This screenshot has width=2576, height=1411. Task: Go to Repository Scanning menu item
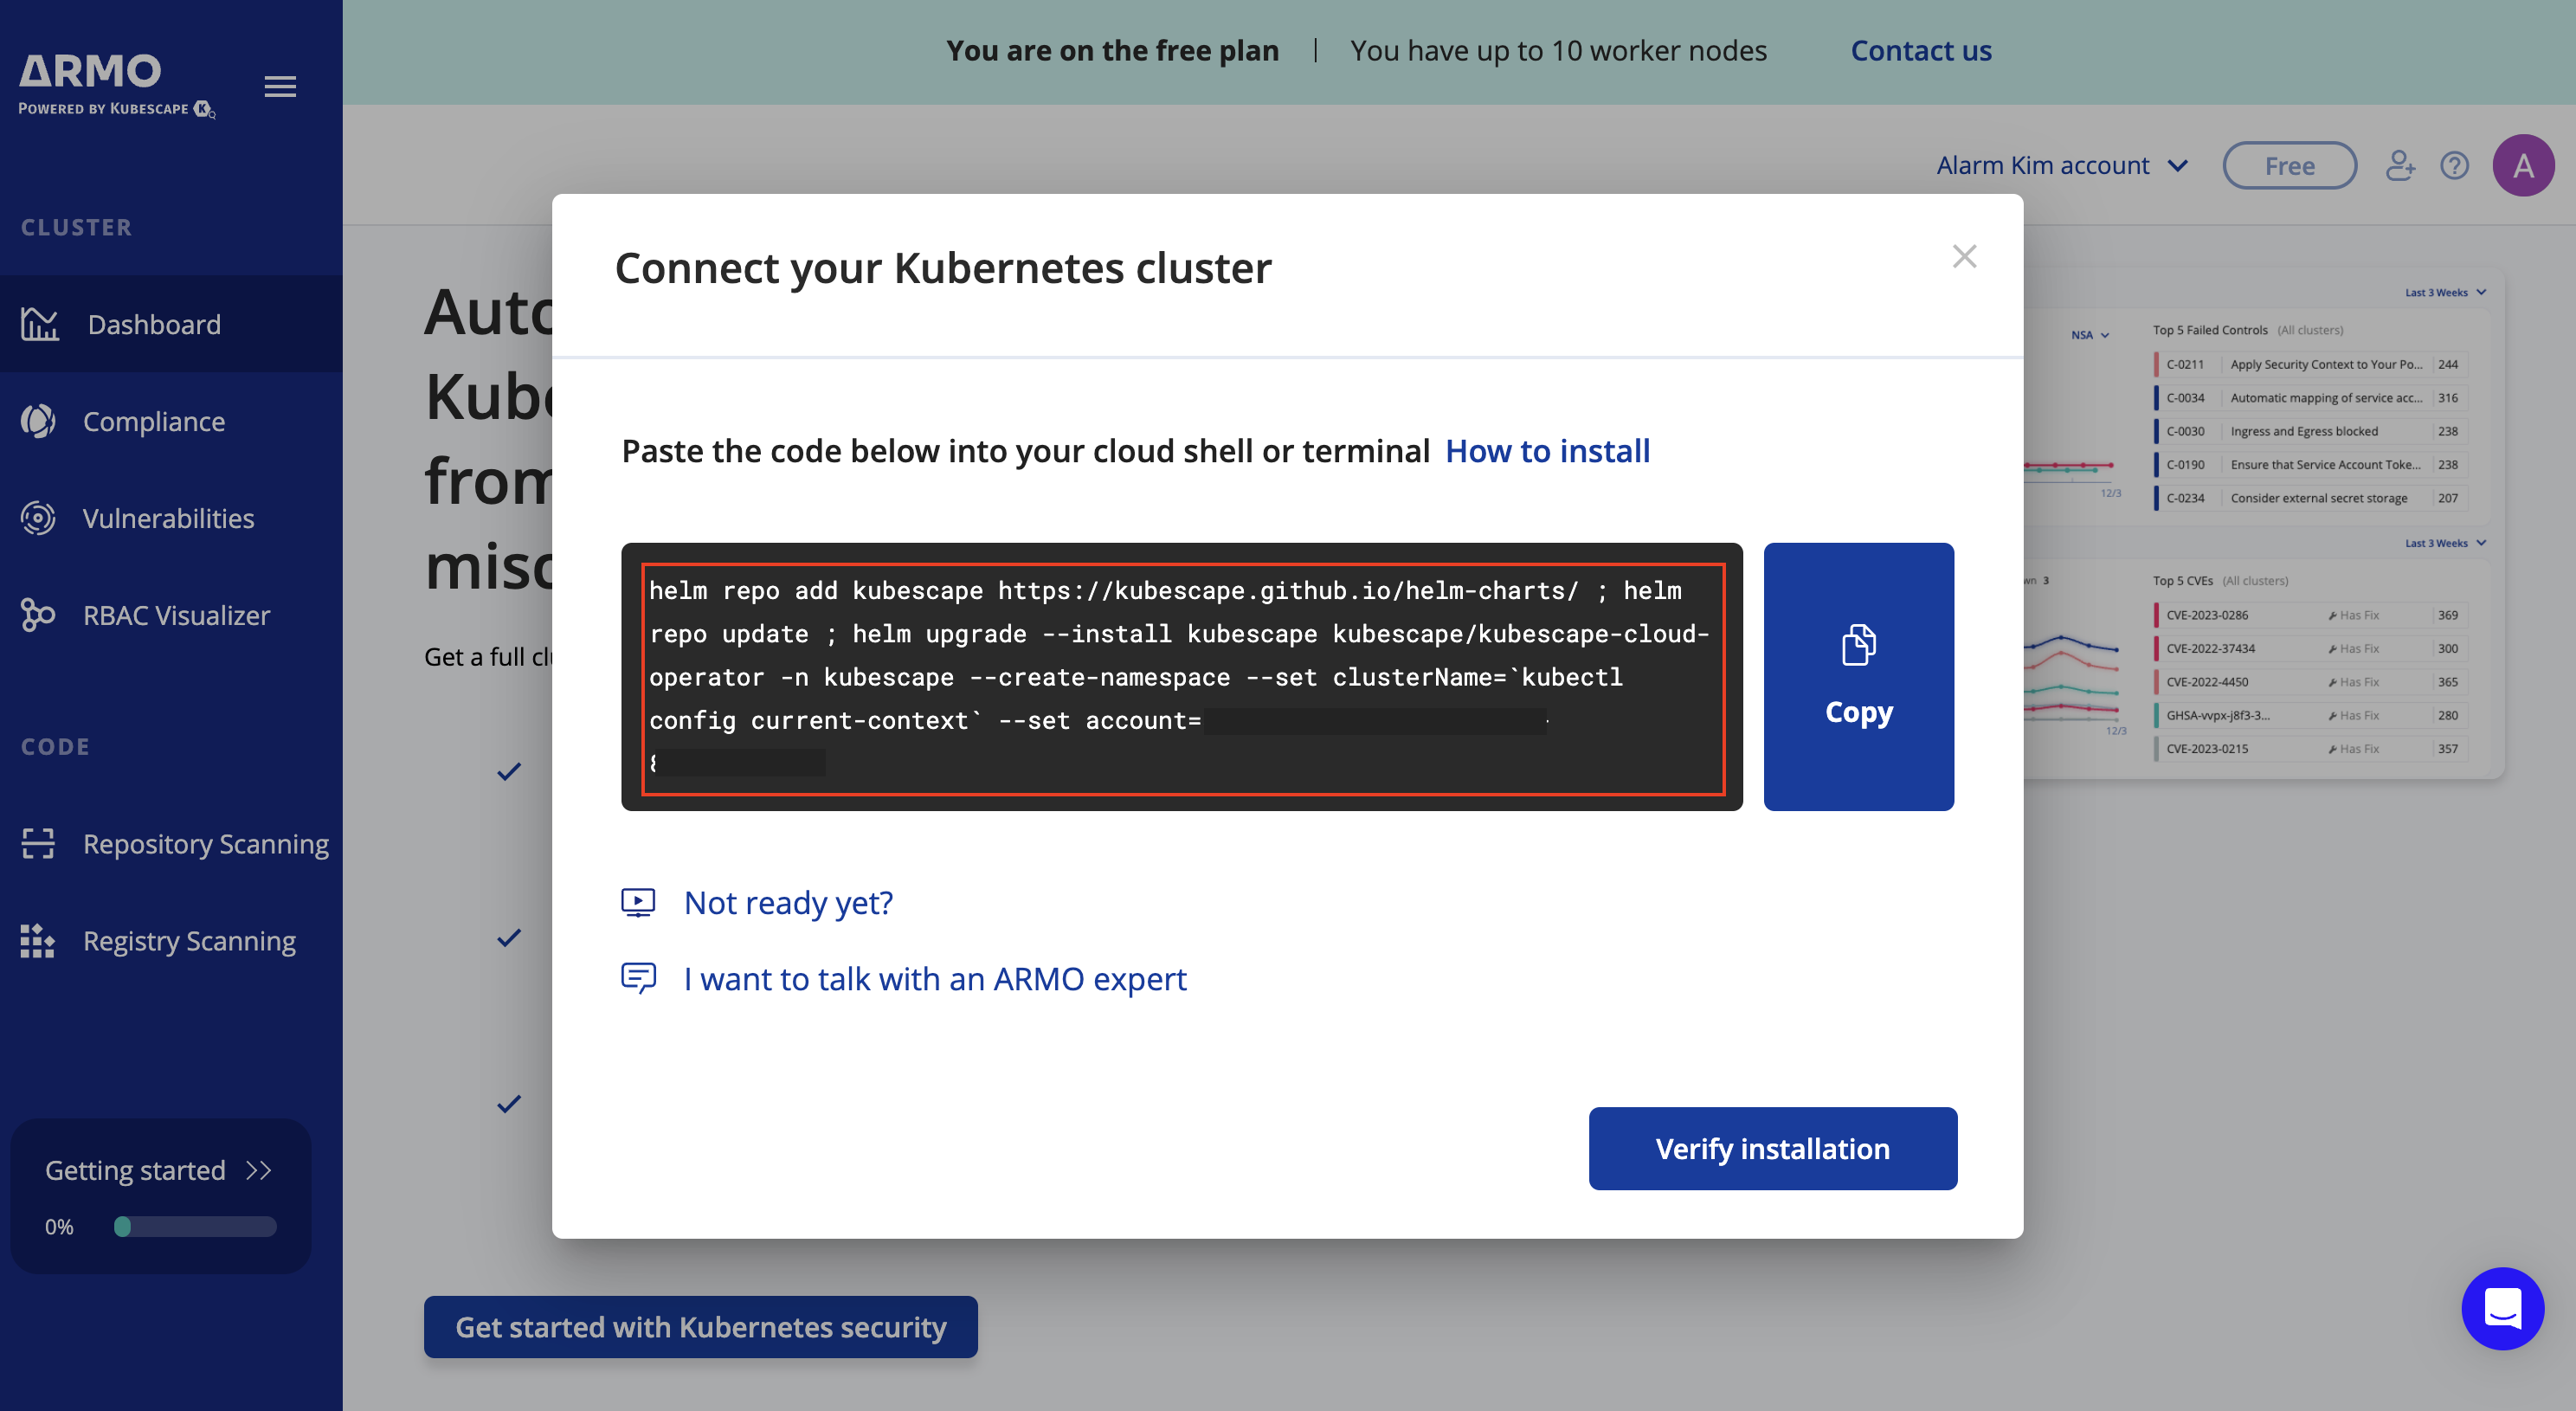coord(205,844)
